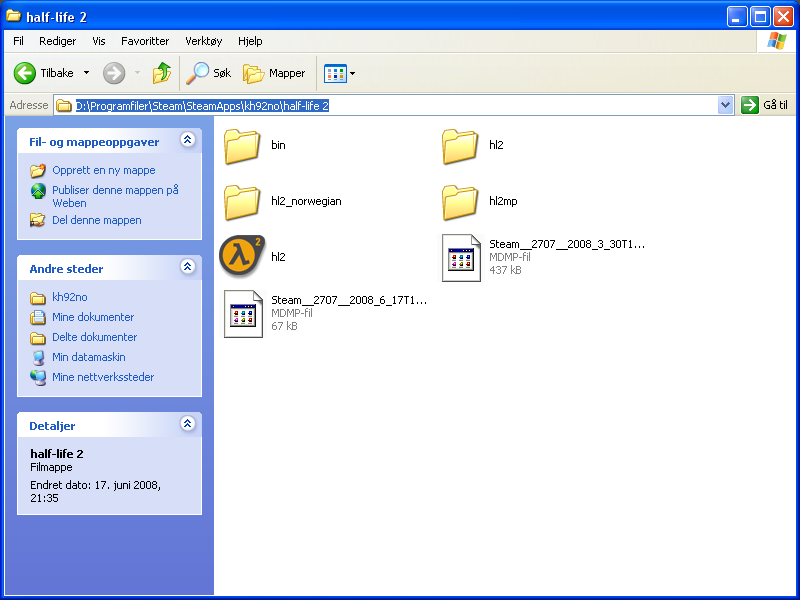The height and width of the screenshot is (600, 800).
Task: Open the hl2 Half-Life 2 application icon
Action: 242,256
